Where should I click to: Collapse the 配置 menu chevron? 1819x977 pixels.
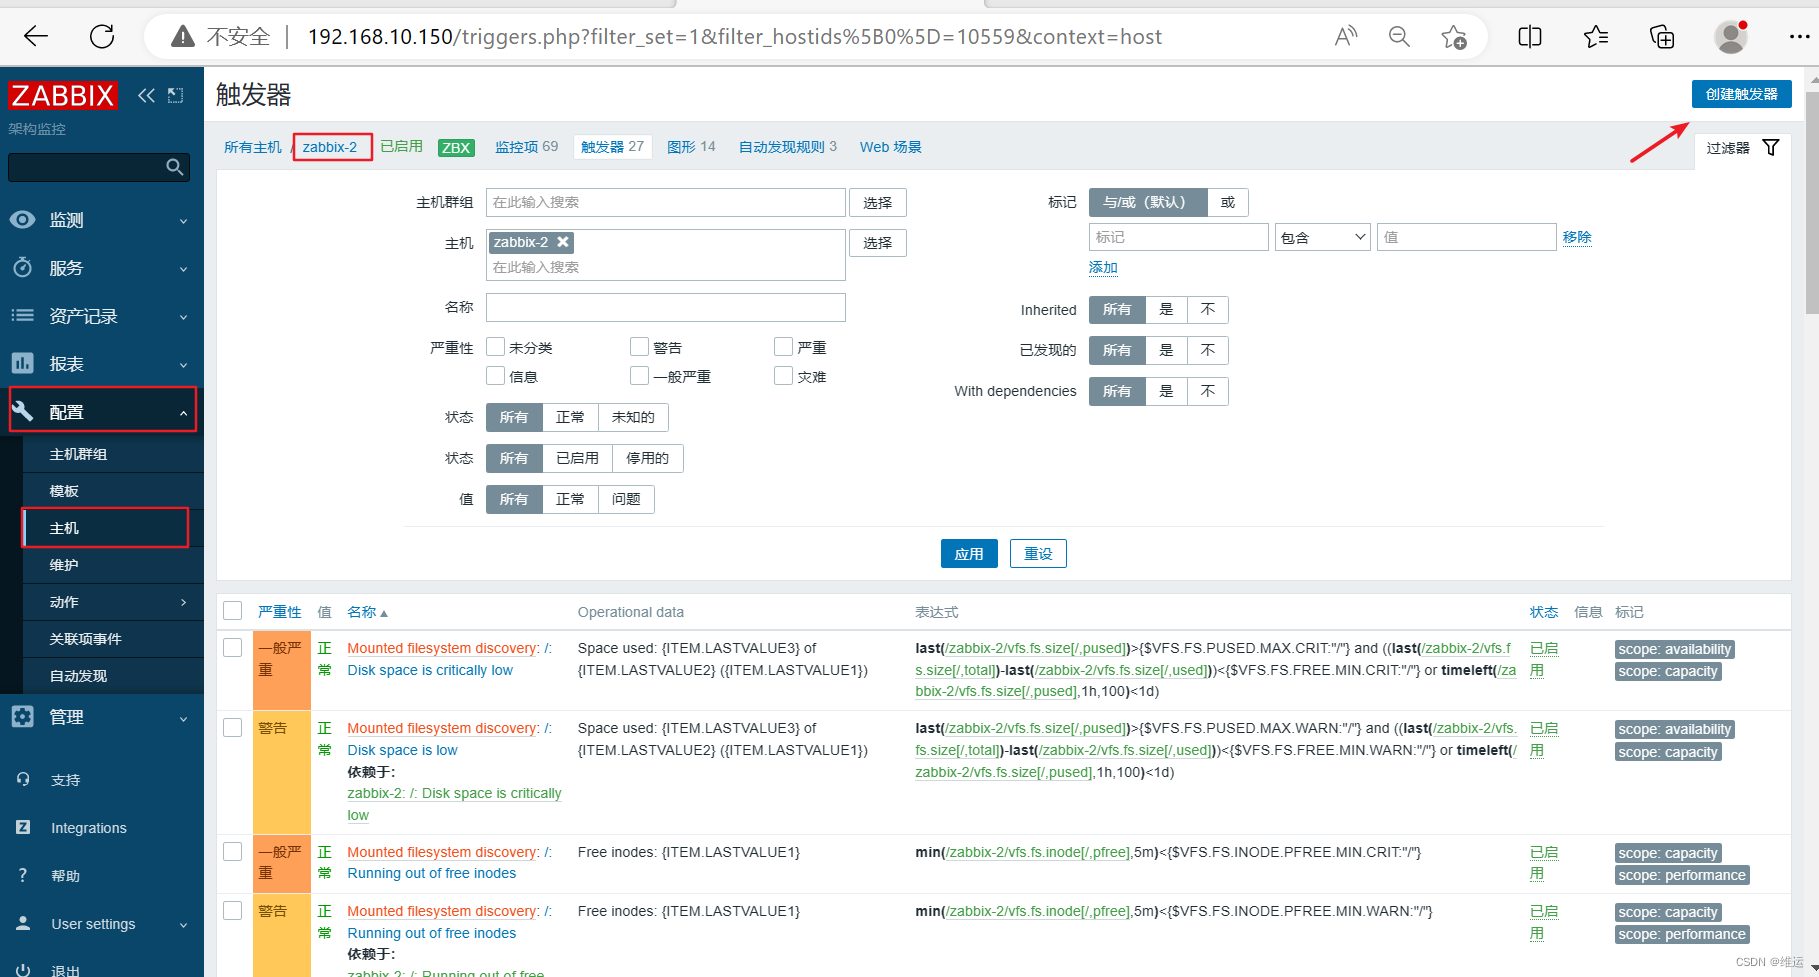pyautogui.click(x=183, y=413)
